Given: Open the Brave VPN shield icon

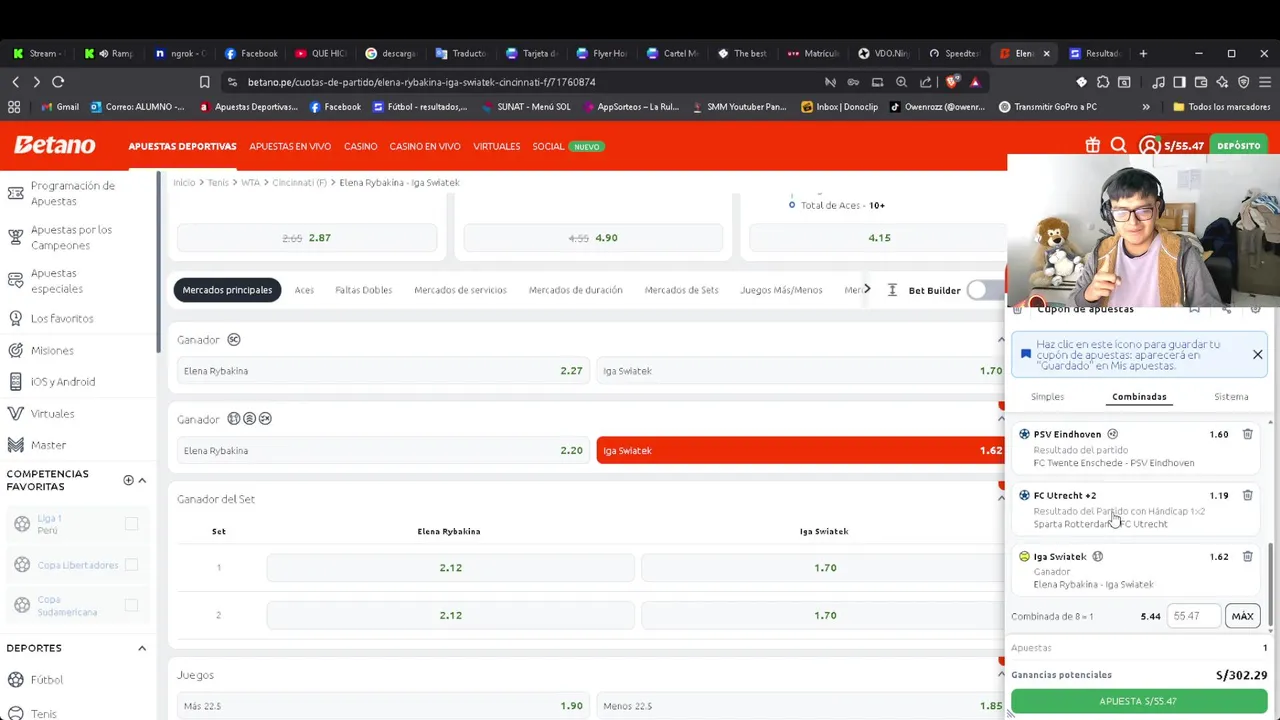Looking at the screenshot, I should click(1244, 82).
